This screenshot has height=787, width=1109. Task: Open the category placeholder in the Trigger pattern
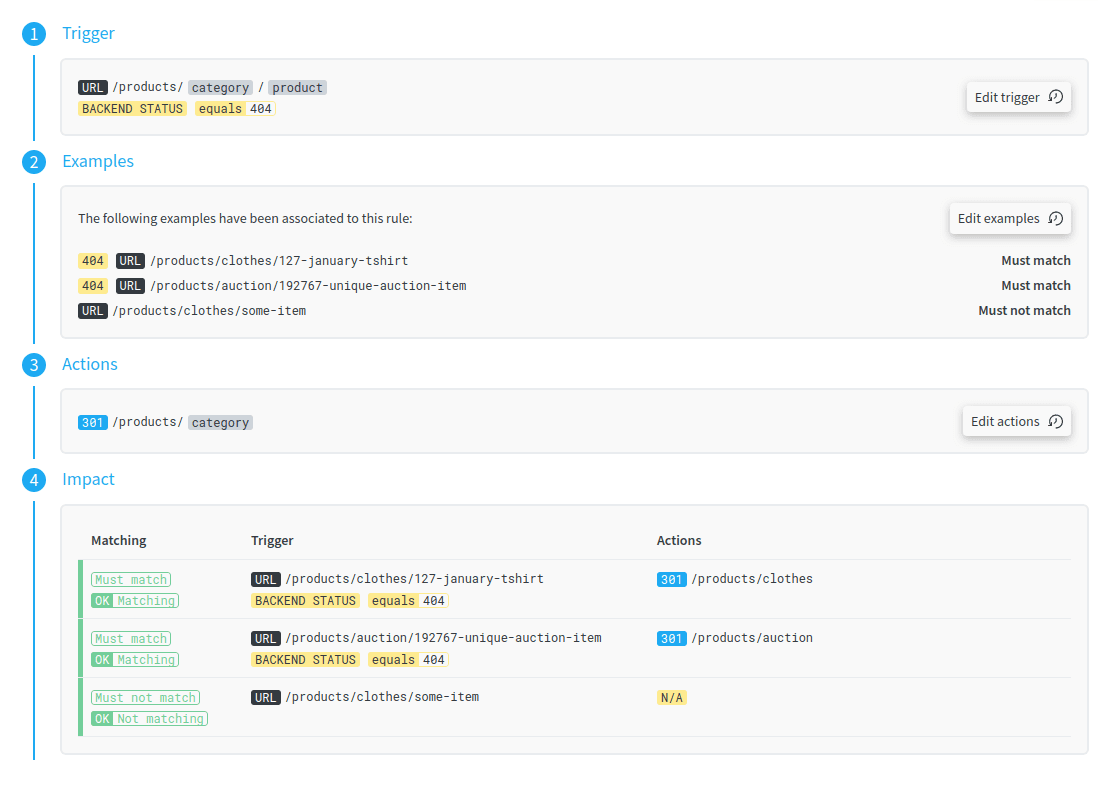[x=220, y=87]
